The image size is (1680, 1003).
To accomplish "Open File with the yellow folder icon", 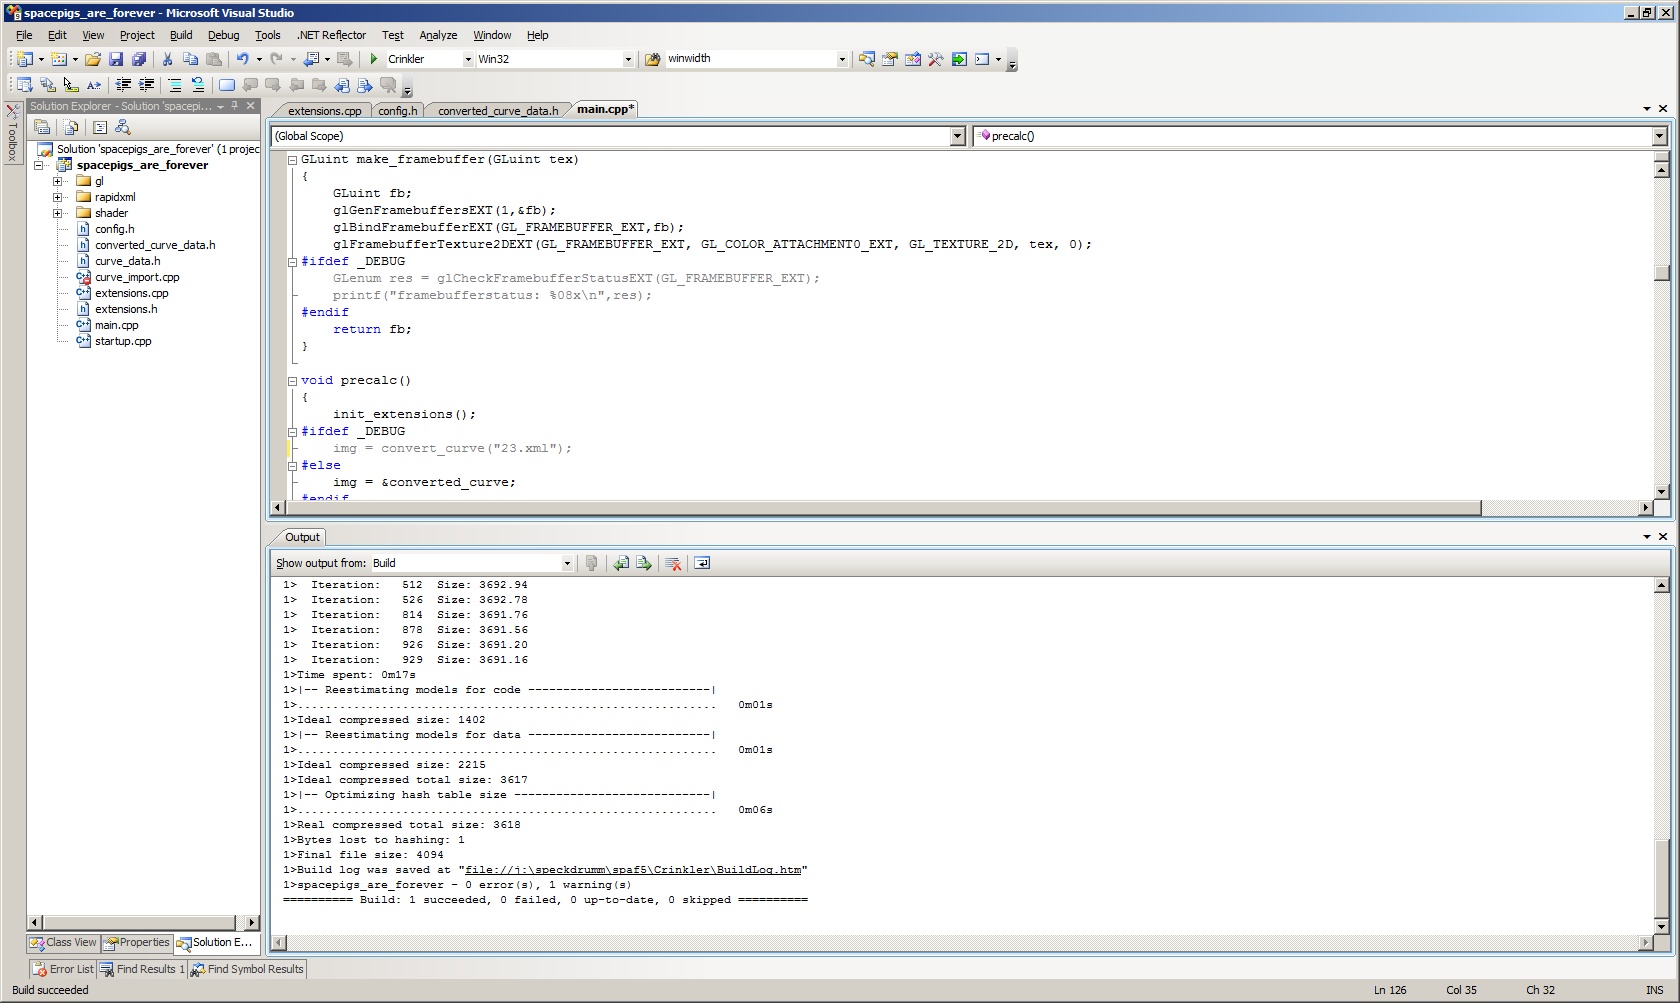I will (x=93, y=59).
